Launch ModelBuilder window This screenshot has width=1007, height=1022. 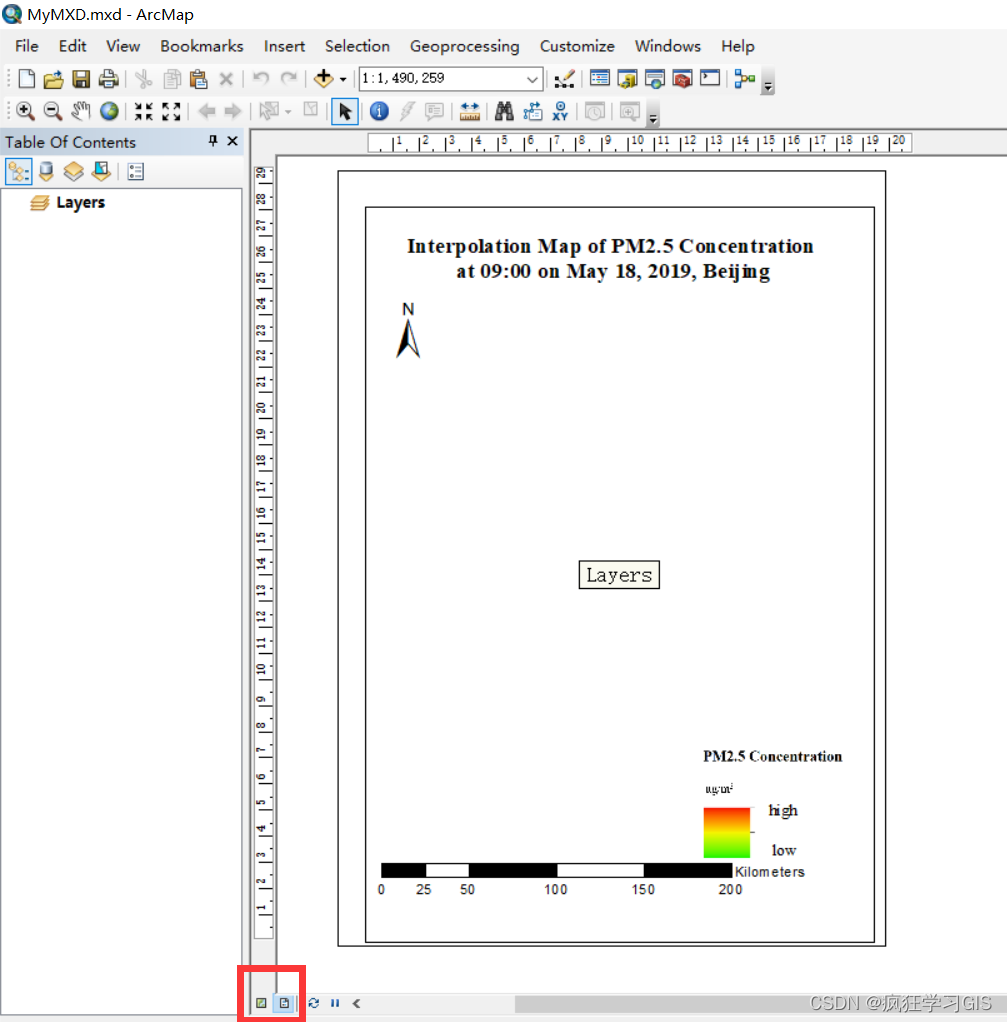(x=744, y=79)
